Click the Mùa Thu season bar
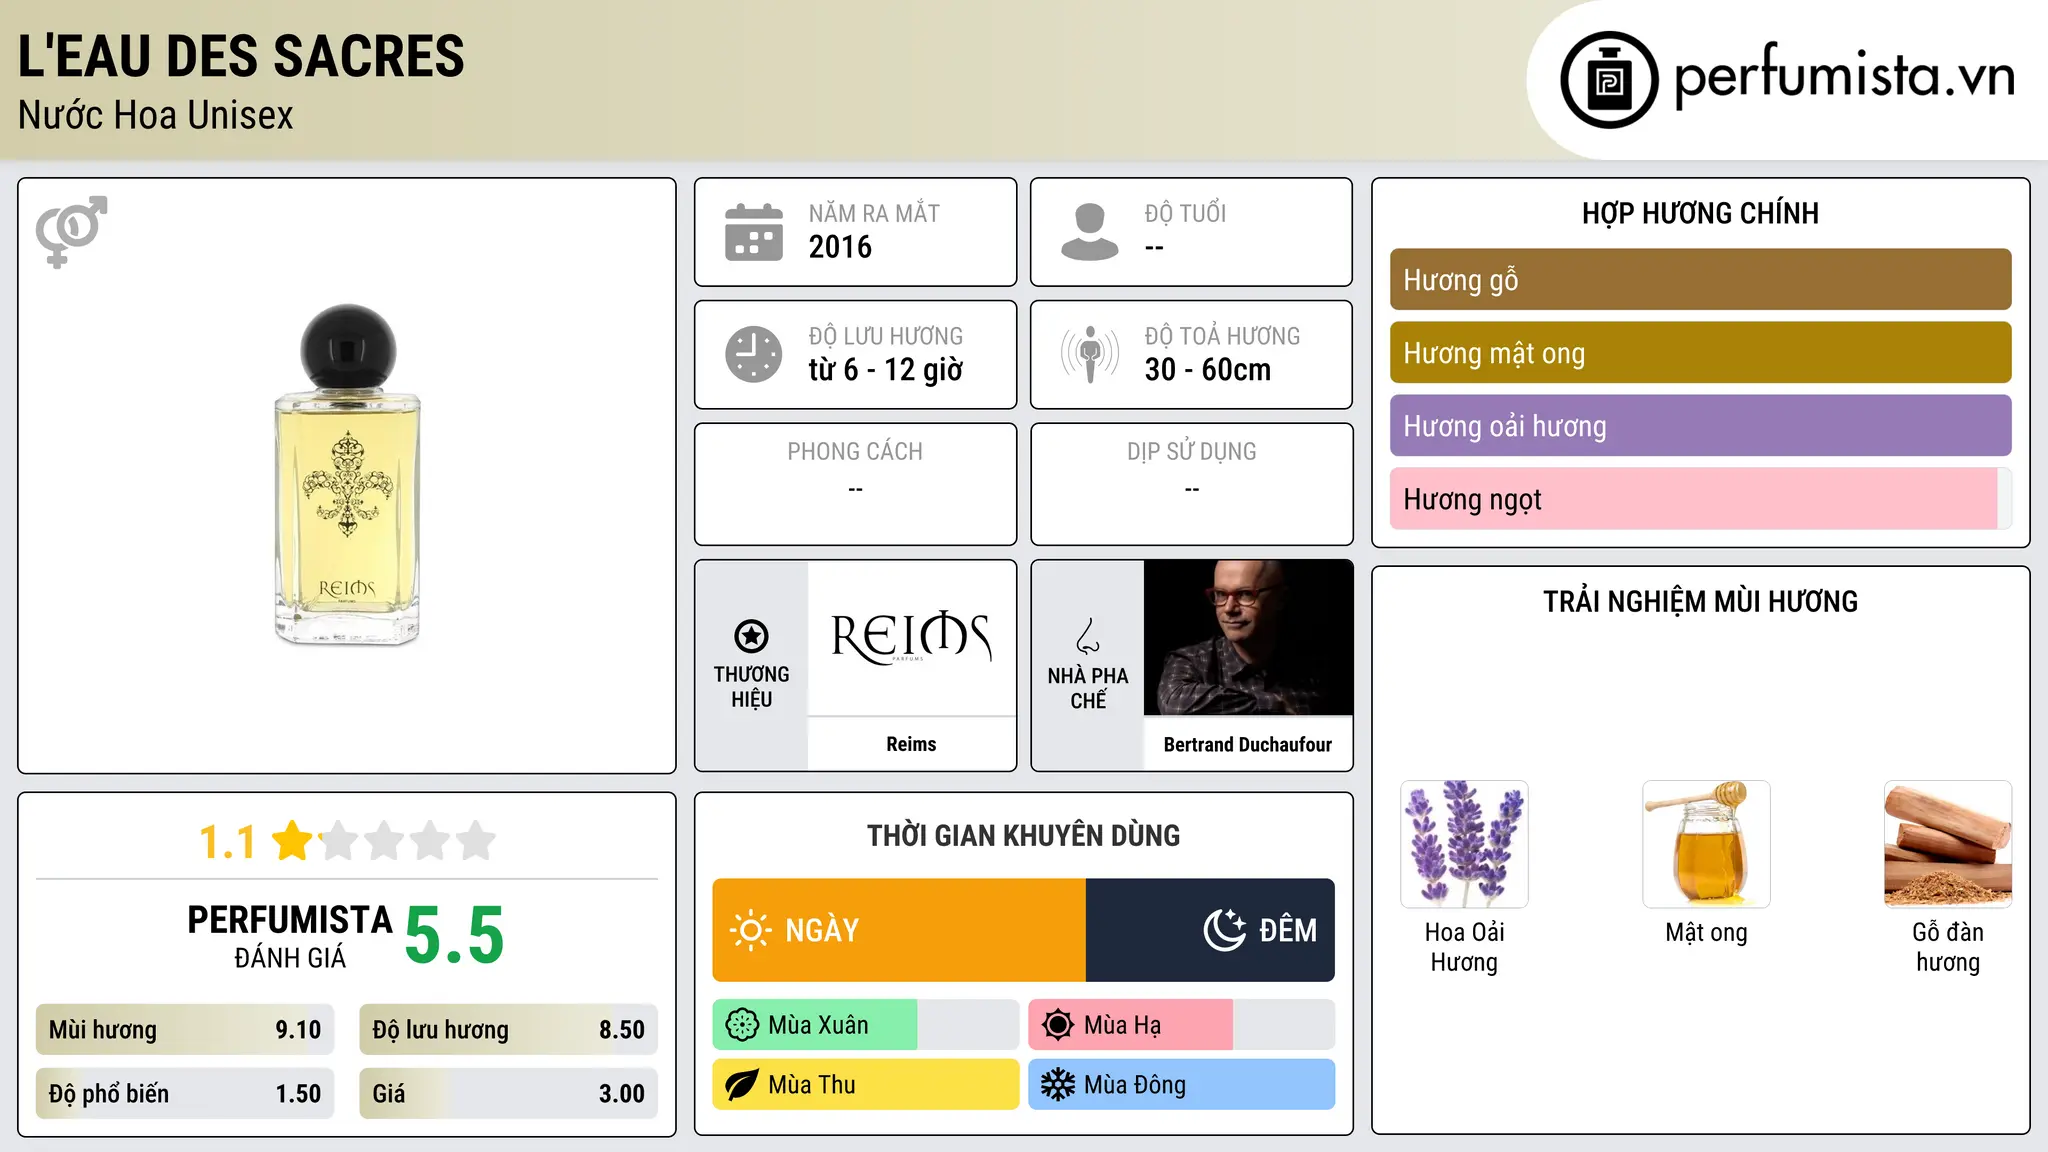Screen dimensions: 2048x1152 [866, 1085]
